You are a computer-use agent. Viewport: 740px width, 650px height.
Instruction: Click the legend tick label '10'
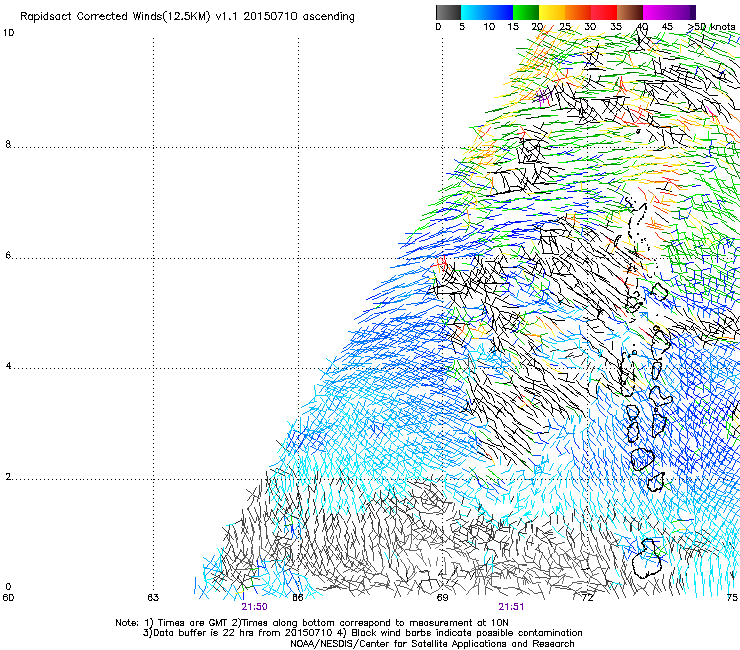point(489,27)
